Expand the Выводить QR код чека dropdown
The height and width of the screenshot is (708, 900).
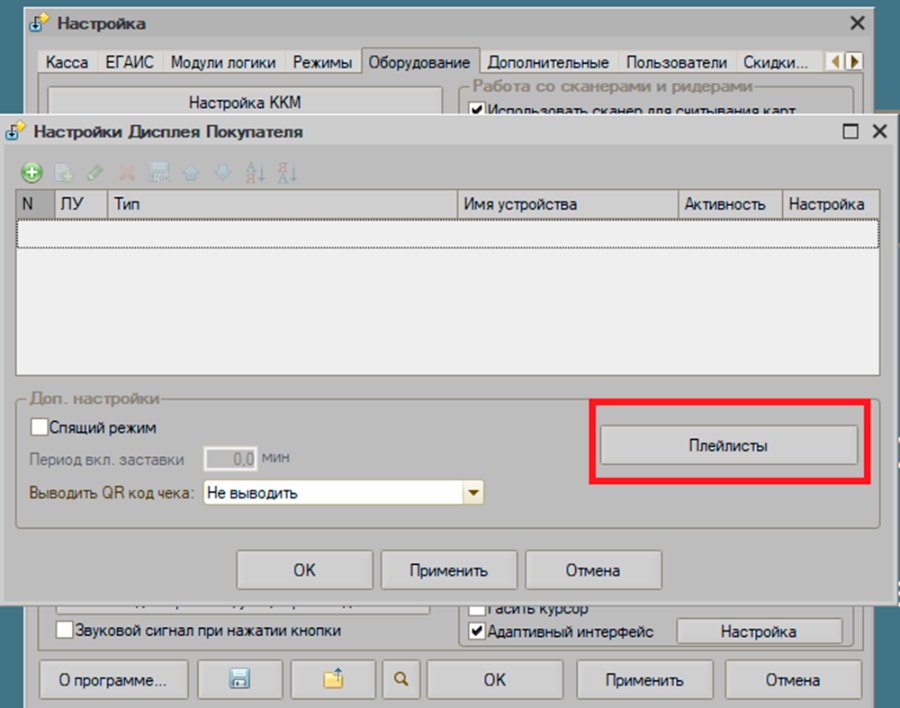(473, 493)
